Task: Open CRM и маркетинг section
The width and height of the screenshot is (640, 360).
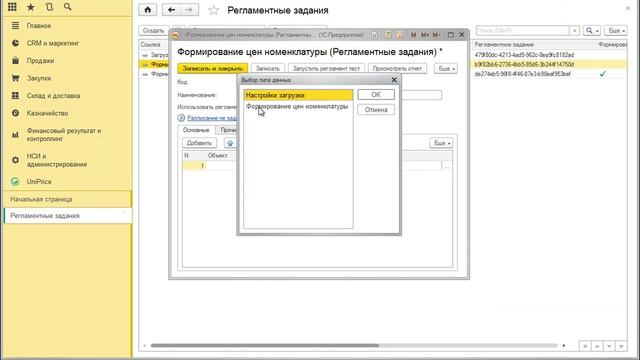Action: pyautogui.click(x=53, y=43)
